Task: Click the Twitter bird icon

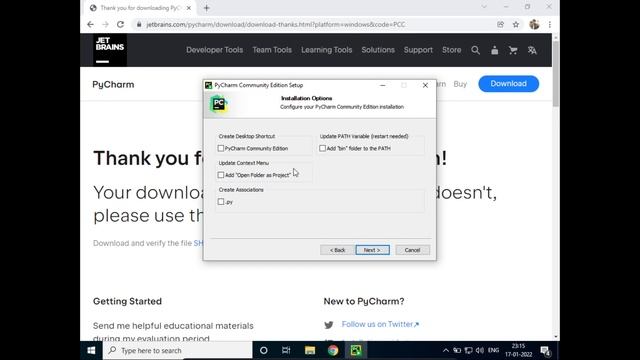Action: (x=329, y=325)
